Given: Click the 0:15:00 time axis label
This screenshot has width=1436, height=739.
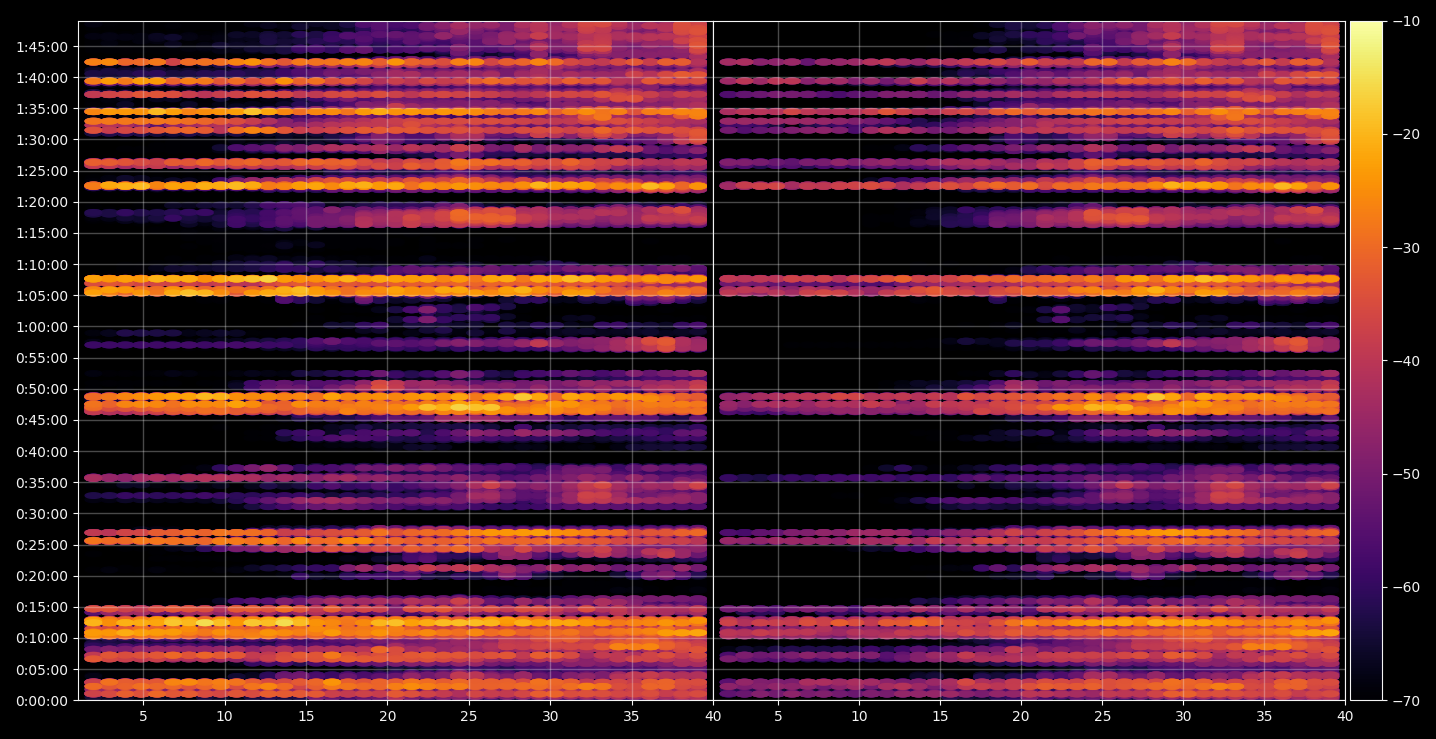Looking at the screenshot, I should (x=42, y=607).
